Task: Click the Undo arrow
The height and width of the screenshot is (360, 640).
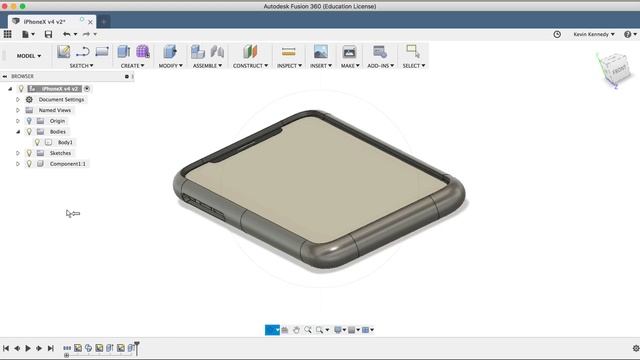Action: (67, 34)
